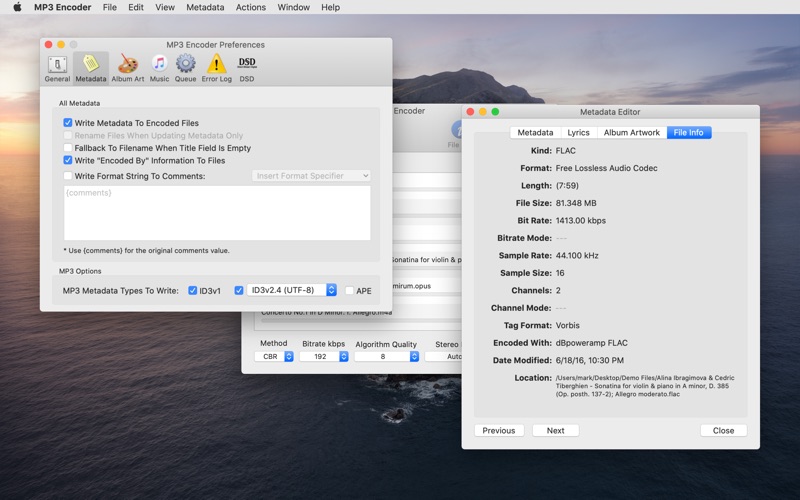Click the file Location path text
Screen dimensions: 800x500
(x=645, y=386)
